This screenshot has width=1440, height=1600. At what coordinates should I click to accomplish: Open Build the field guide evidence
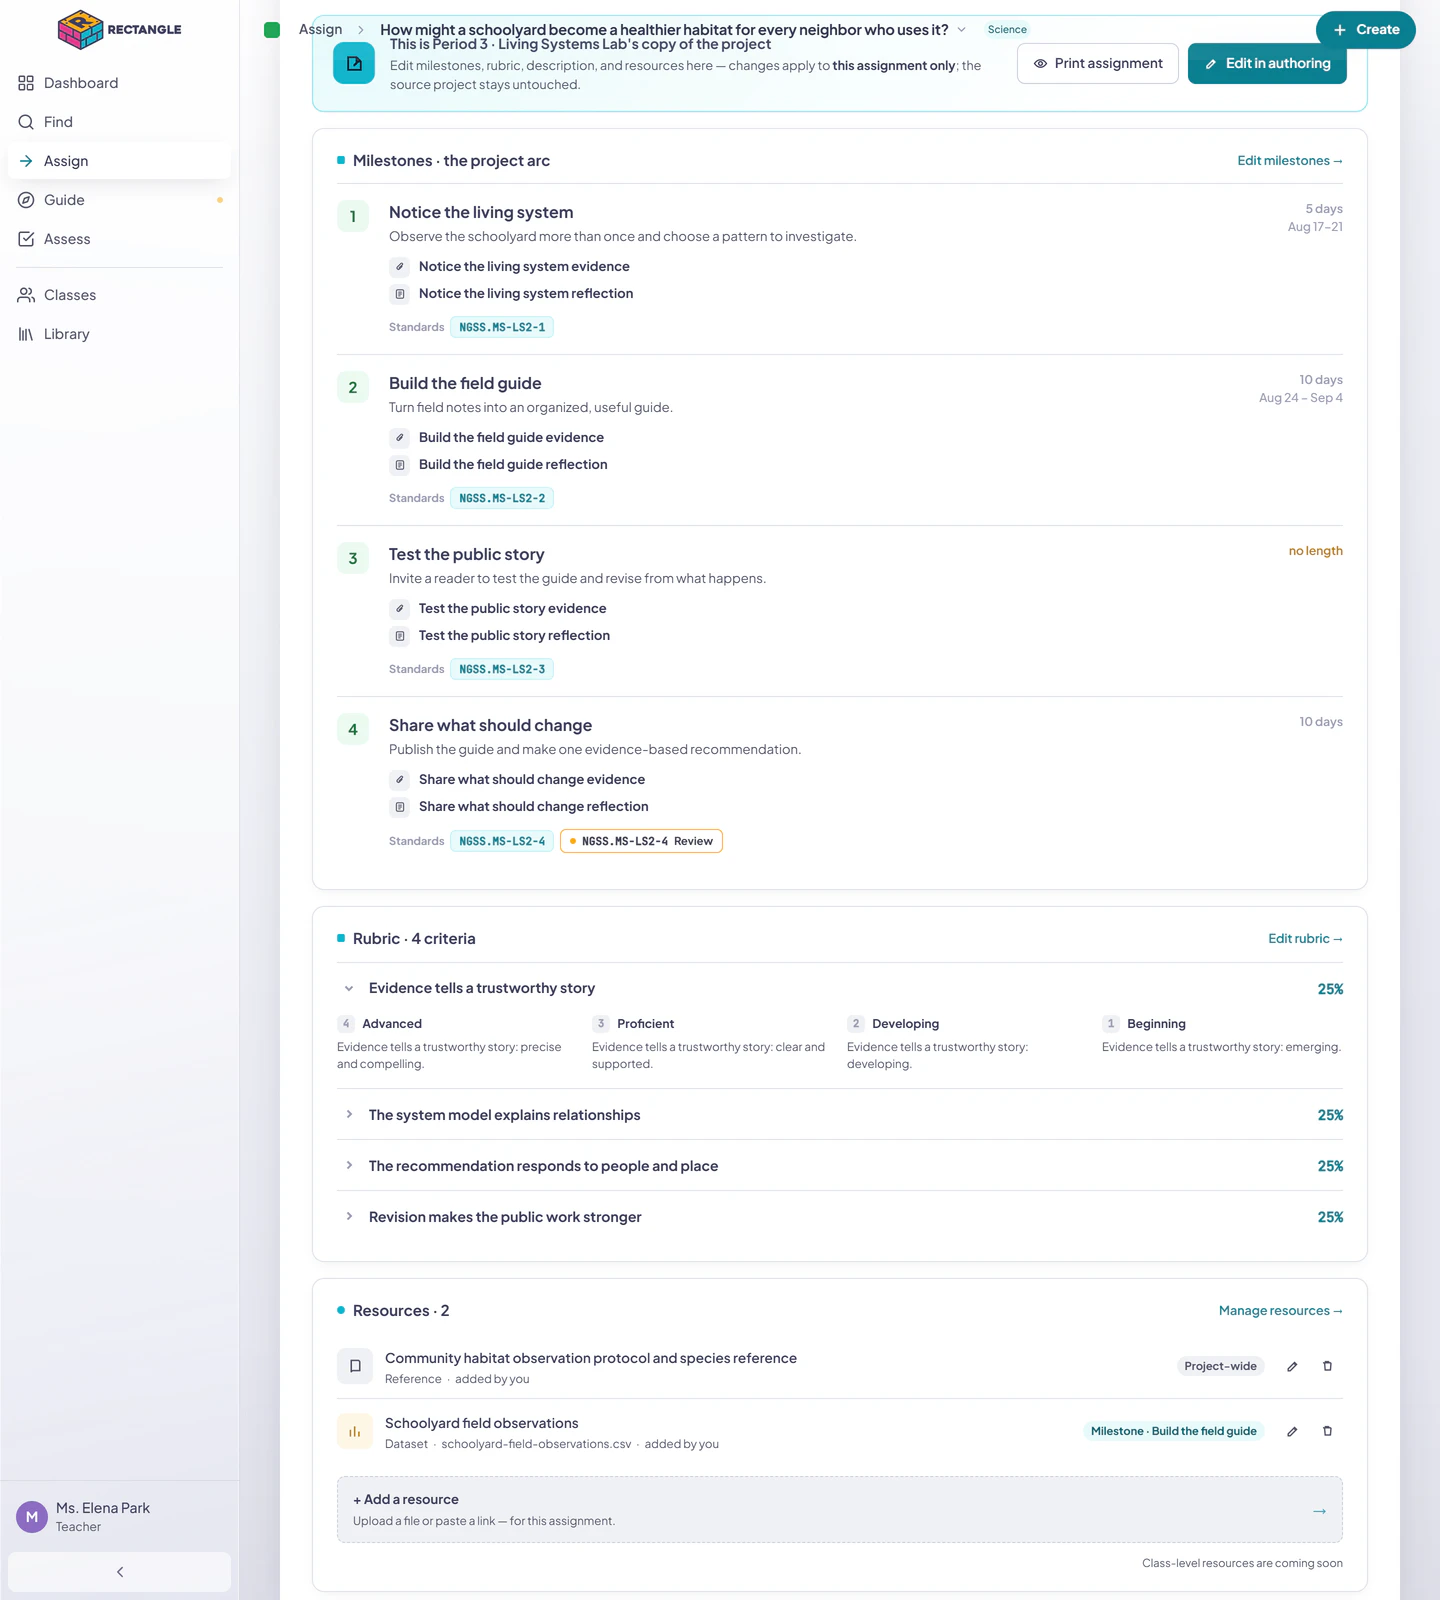coord(511,438)
